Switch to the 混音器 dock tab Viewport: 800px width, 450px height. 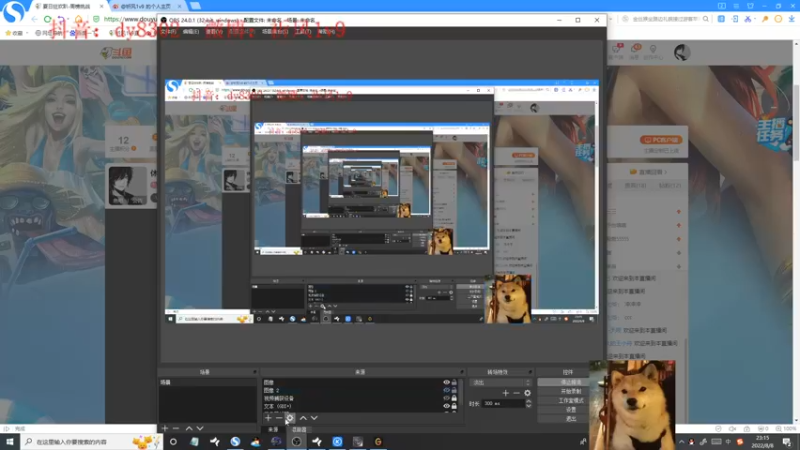[x=299, y=430]
